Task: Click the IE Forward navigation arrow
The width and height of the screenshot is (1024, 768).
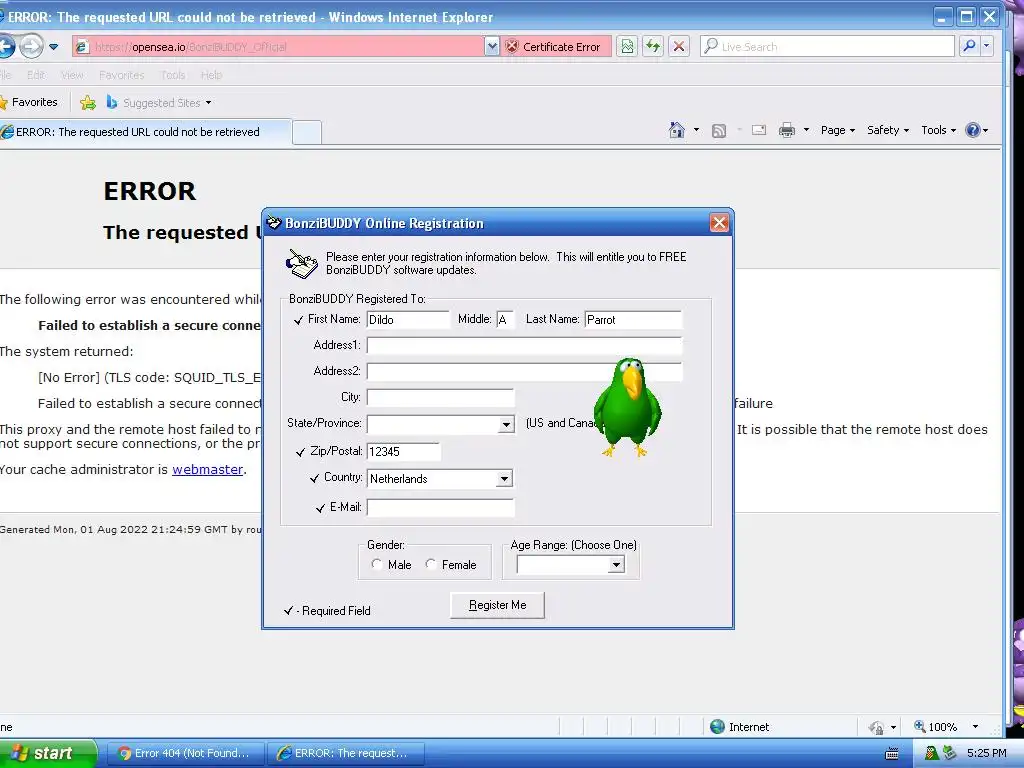Action: [31, 46]
